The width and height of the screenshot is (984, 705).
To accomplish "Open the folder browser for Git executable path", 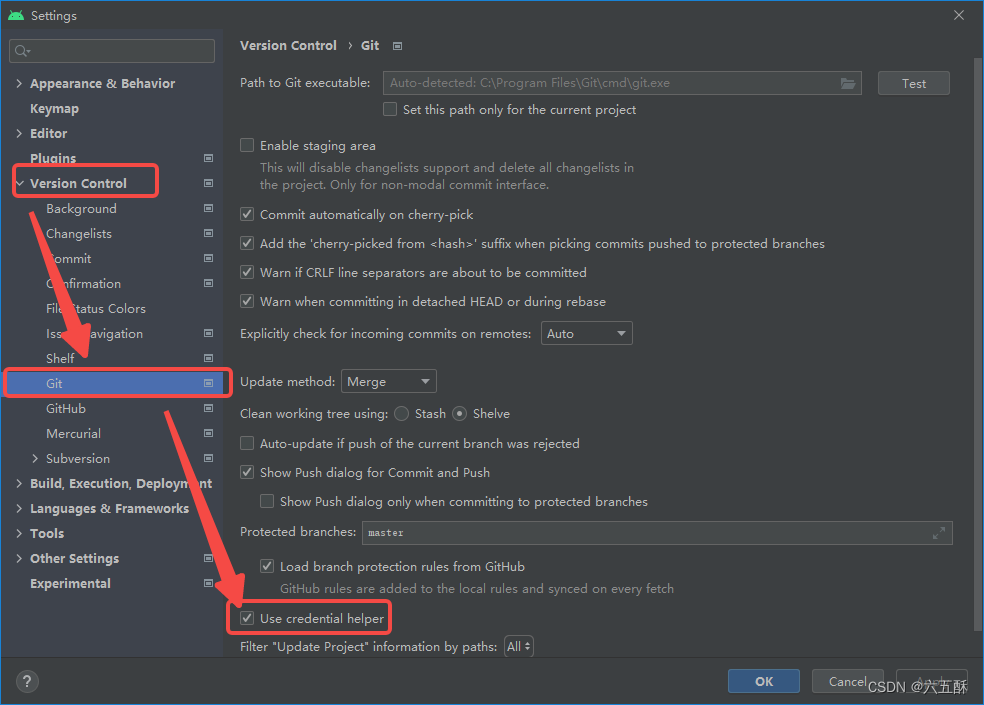I will (848, 83).
